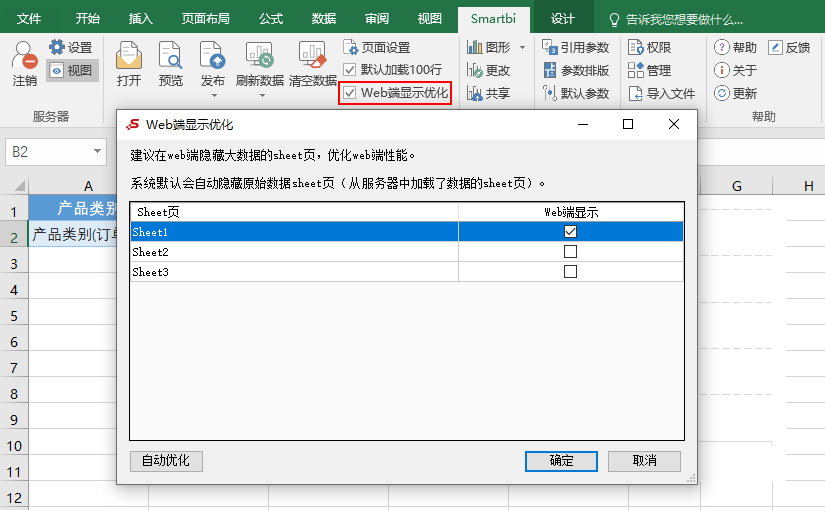Viewport: 825px width, 510px height.
Task: Switch to the 视图 ribbon tab
Action: (429, 19)
